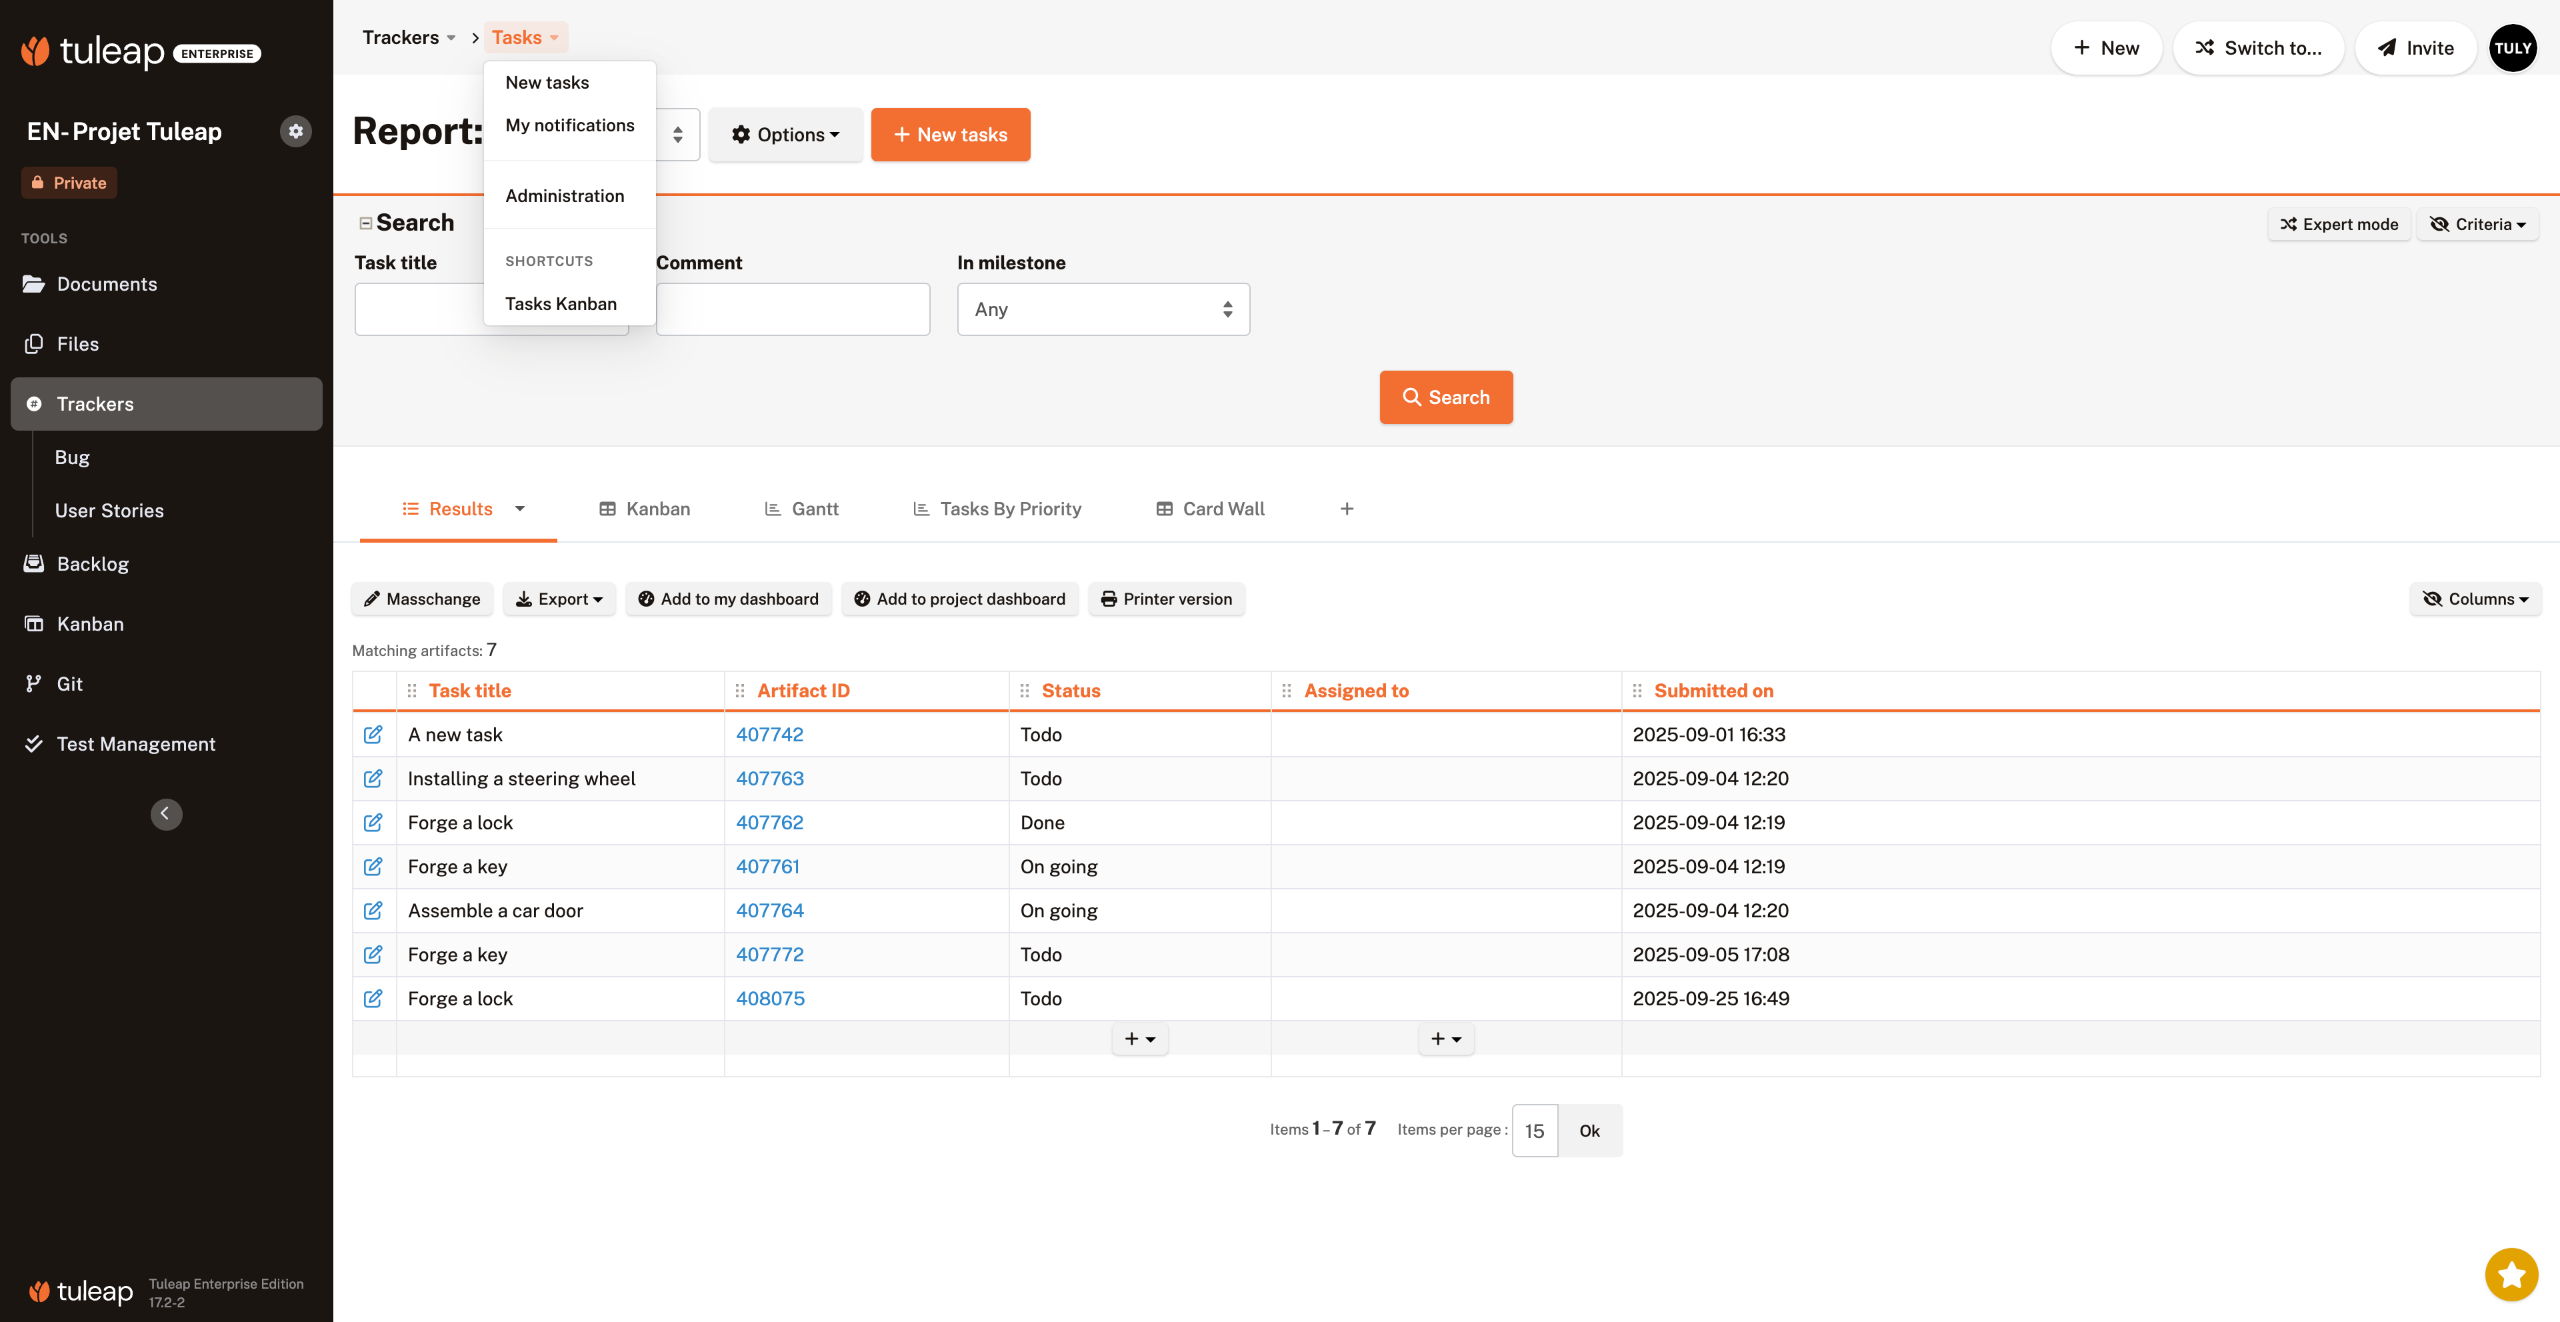Open the TULY user avatar

pyautogui.click(x=2512, y=48)
